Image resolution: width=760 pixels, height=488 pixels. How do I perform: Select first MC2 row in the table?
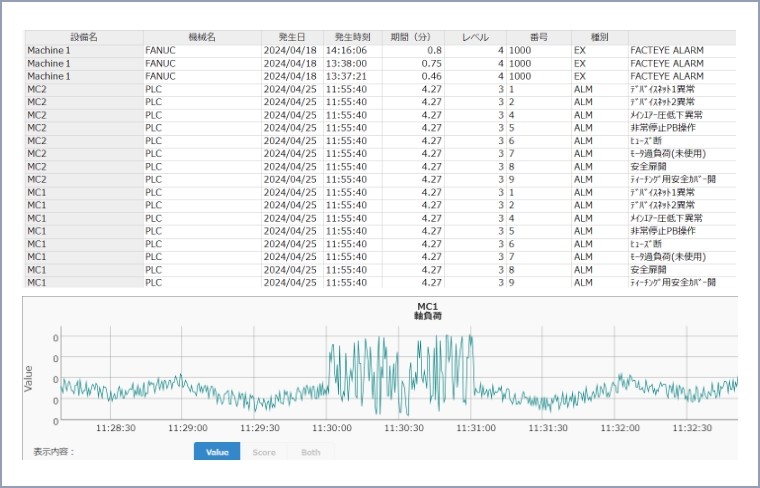(83, 89)
